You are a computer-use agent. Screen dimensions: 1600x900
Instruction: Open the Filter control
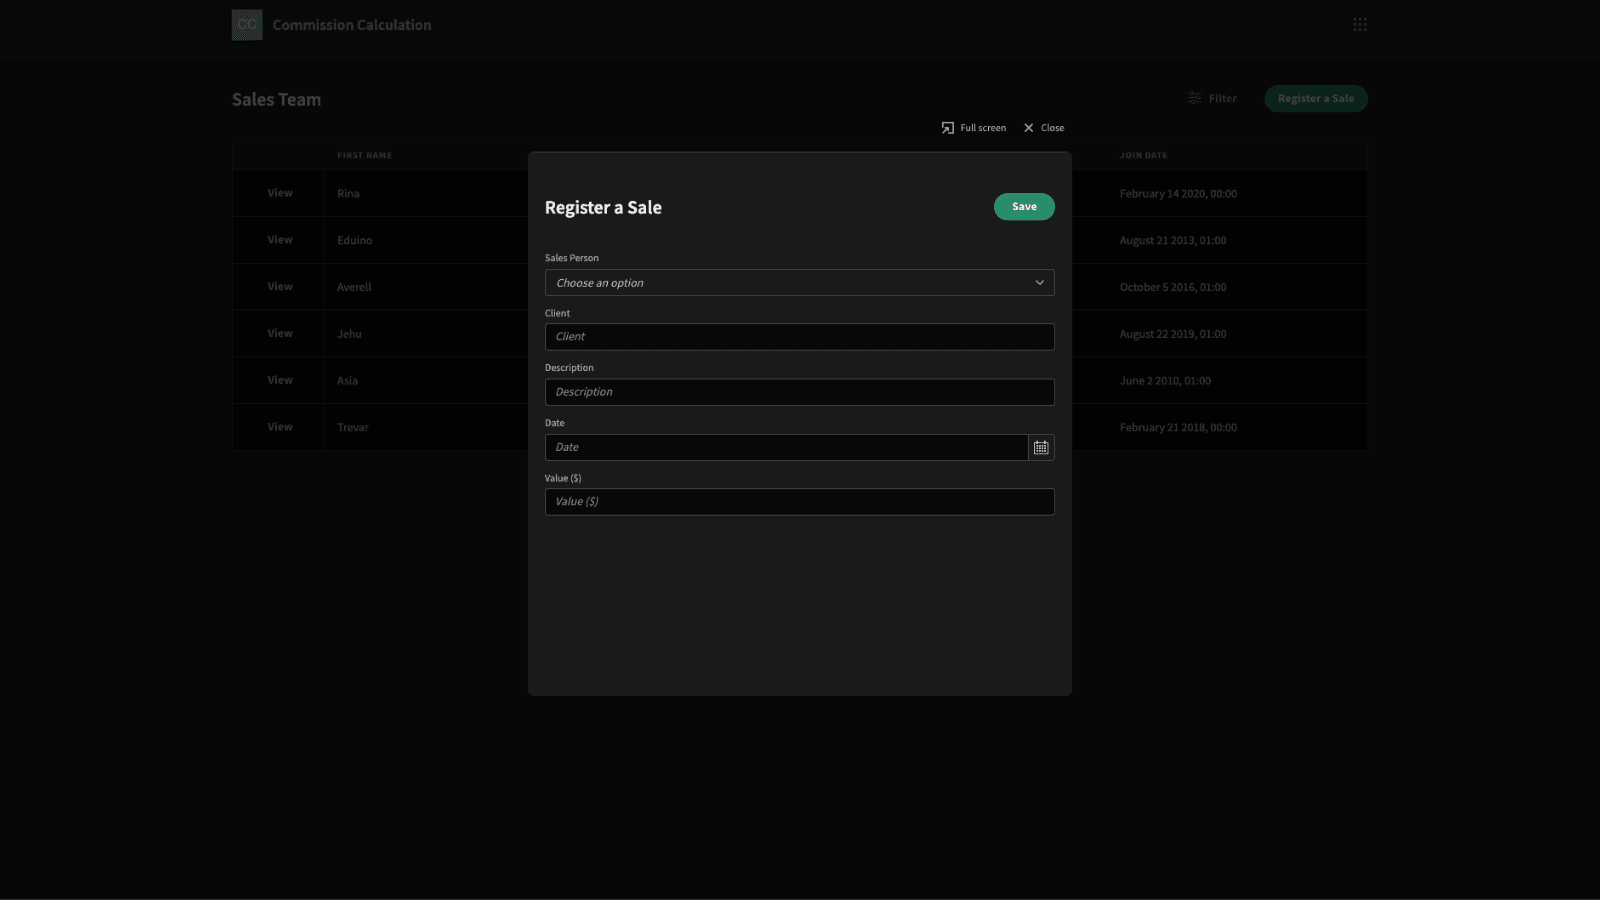click(x=1212, y=98)
